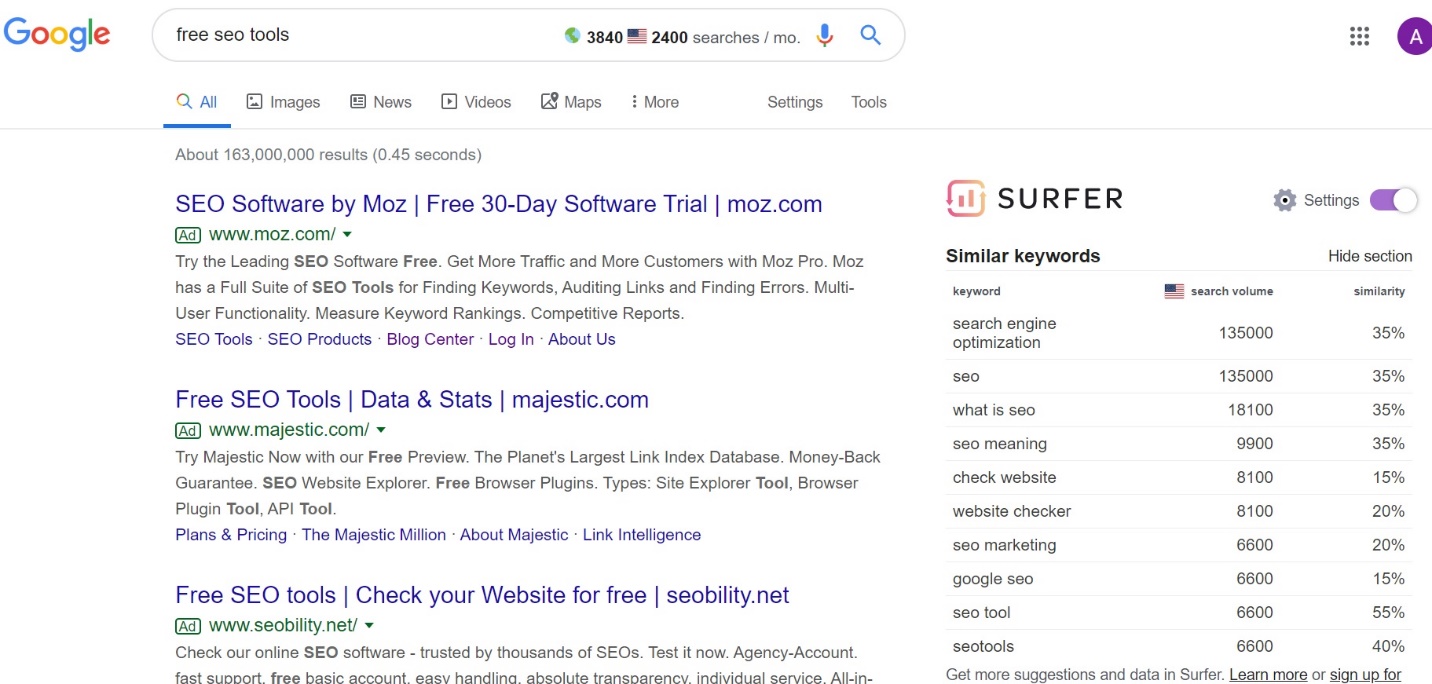The image size is (1432, 684).
Task: Click the Surfer 'Learn more' link
Action: 1268,675
